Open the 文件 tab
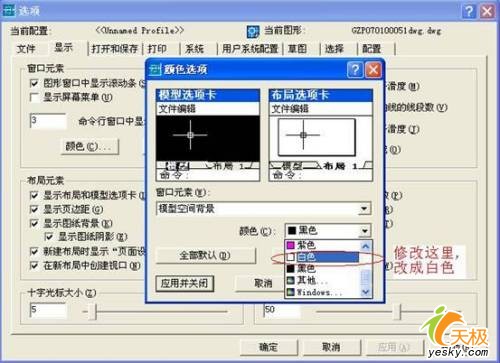500x363 pixels. [26, 49]
